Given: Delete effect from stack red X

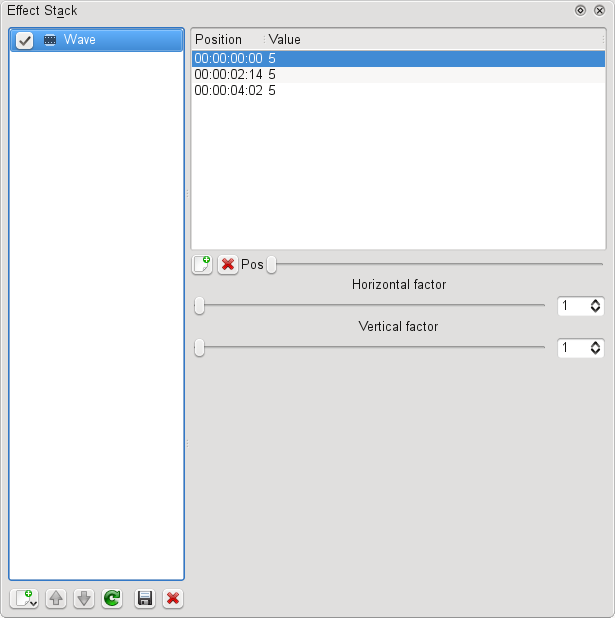Looking at the screenshot, I should (x=173, y=599).
